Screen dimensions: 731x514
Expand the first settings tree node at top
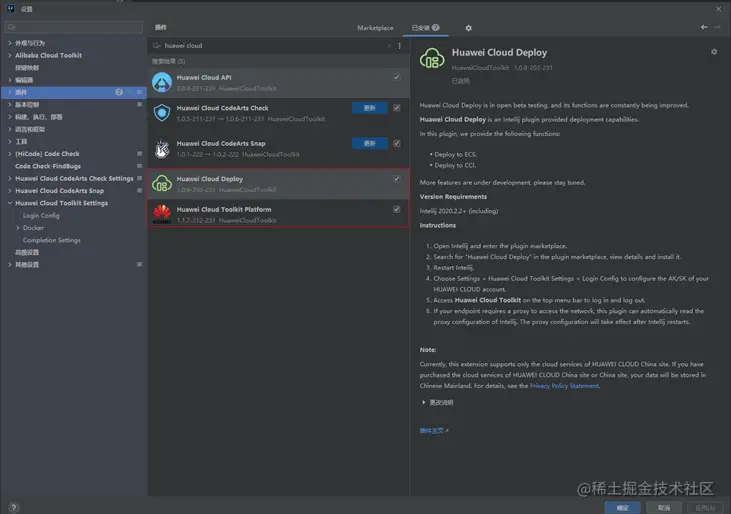10,43
